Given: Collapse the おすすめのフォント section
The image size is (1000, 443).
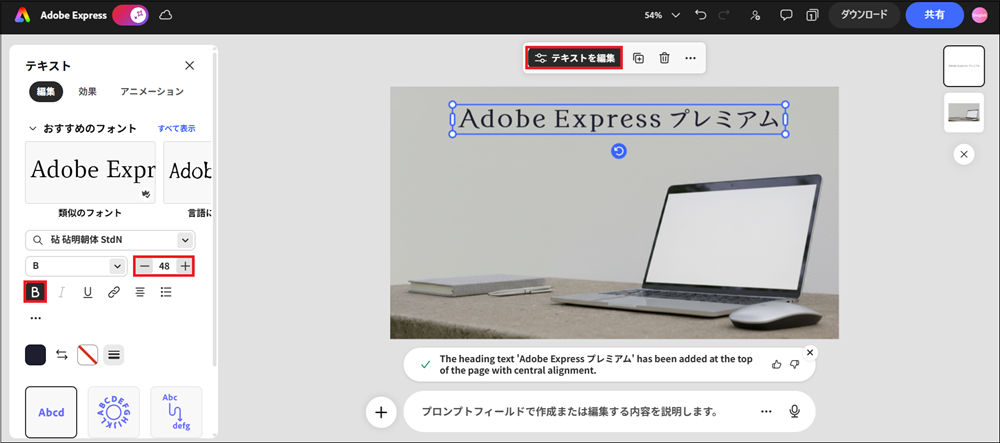Looking at the screenshot, I should point(33,129).
